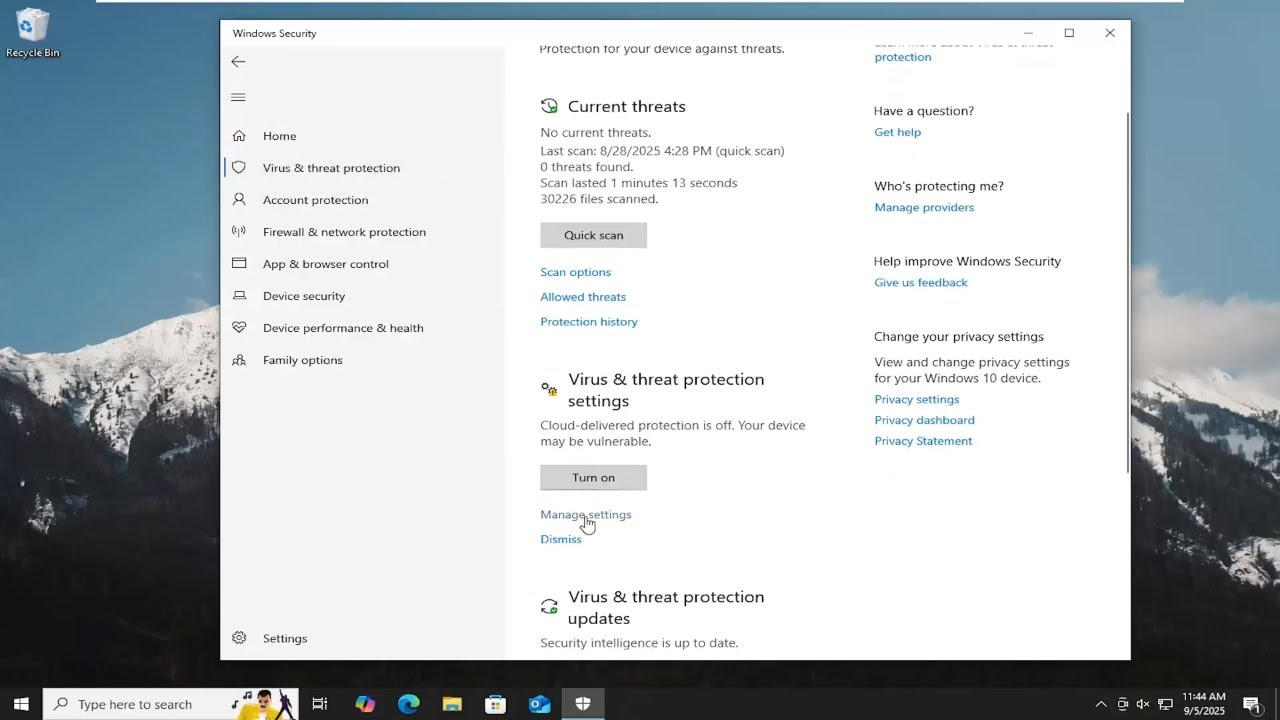Image resolution: width=1280 pixels, height=720 pixels.
Task: Click the Account protection label
Action: point(316,200)
